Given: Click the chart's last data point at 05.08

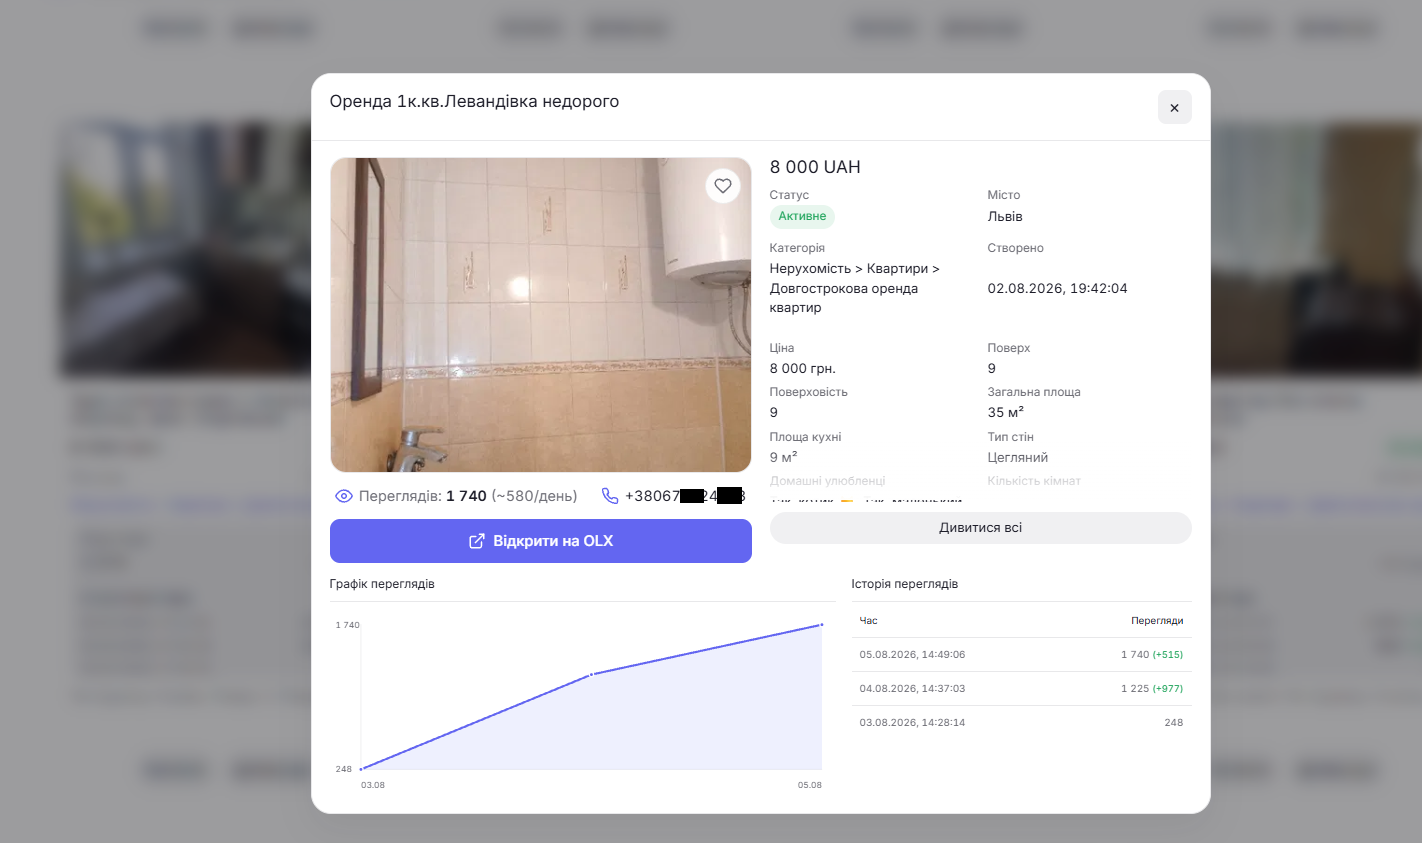Looking at the screenshot, I should pyautogui.click(x=822, y=624).
